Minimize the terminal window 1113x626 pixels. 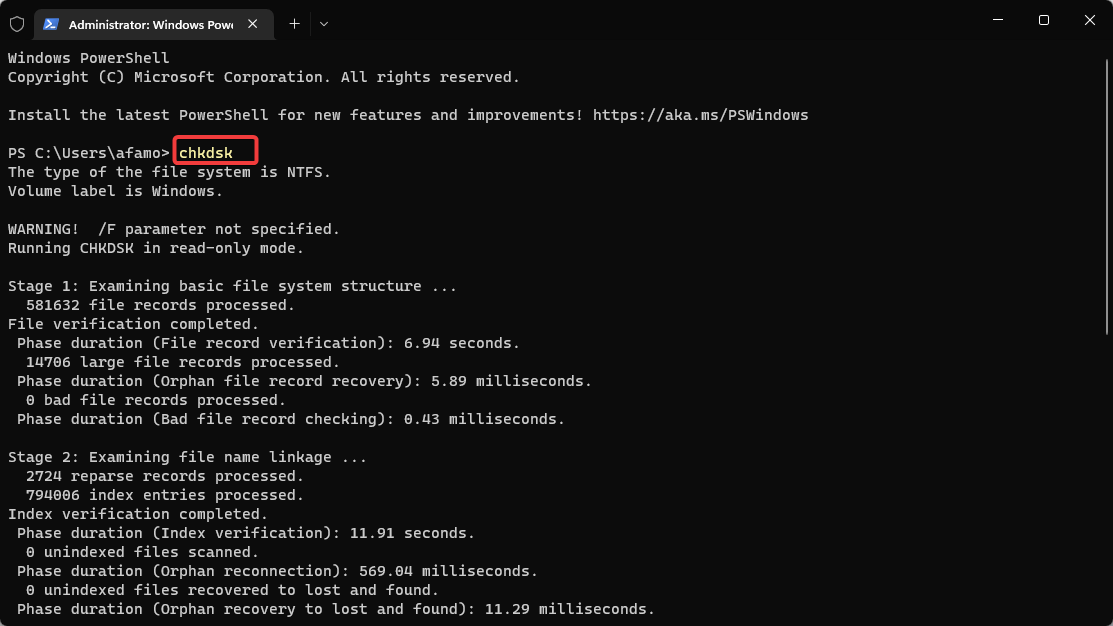click(x=998, y=20)
